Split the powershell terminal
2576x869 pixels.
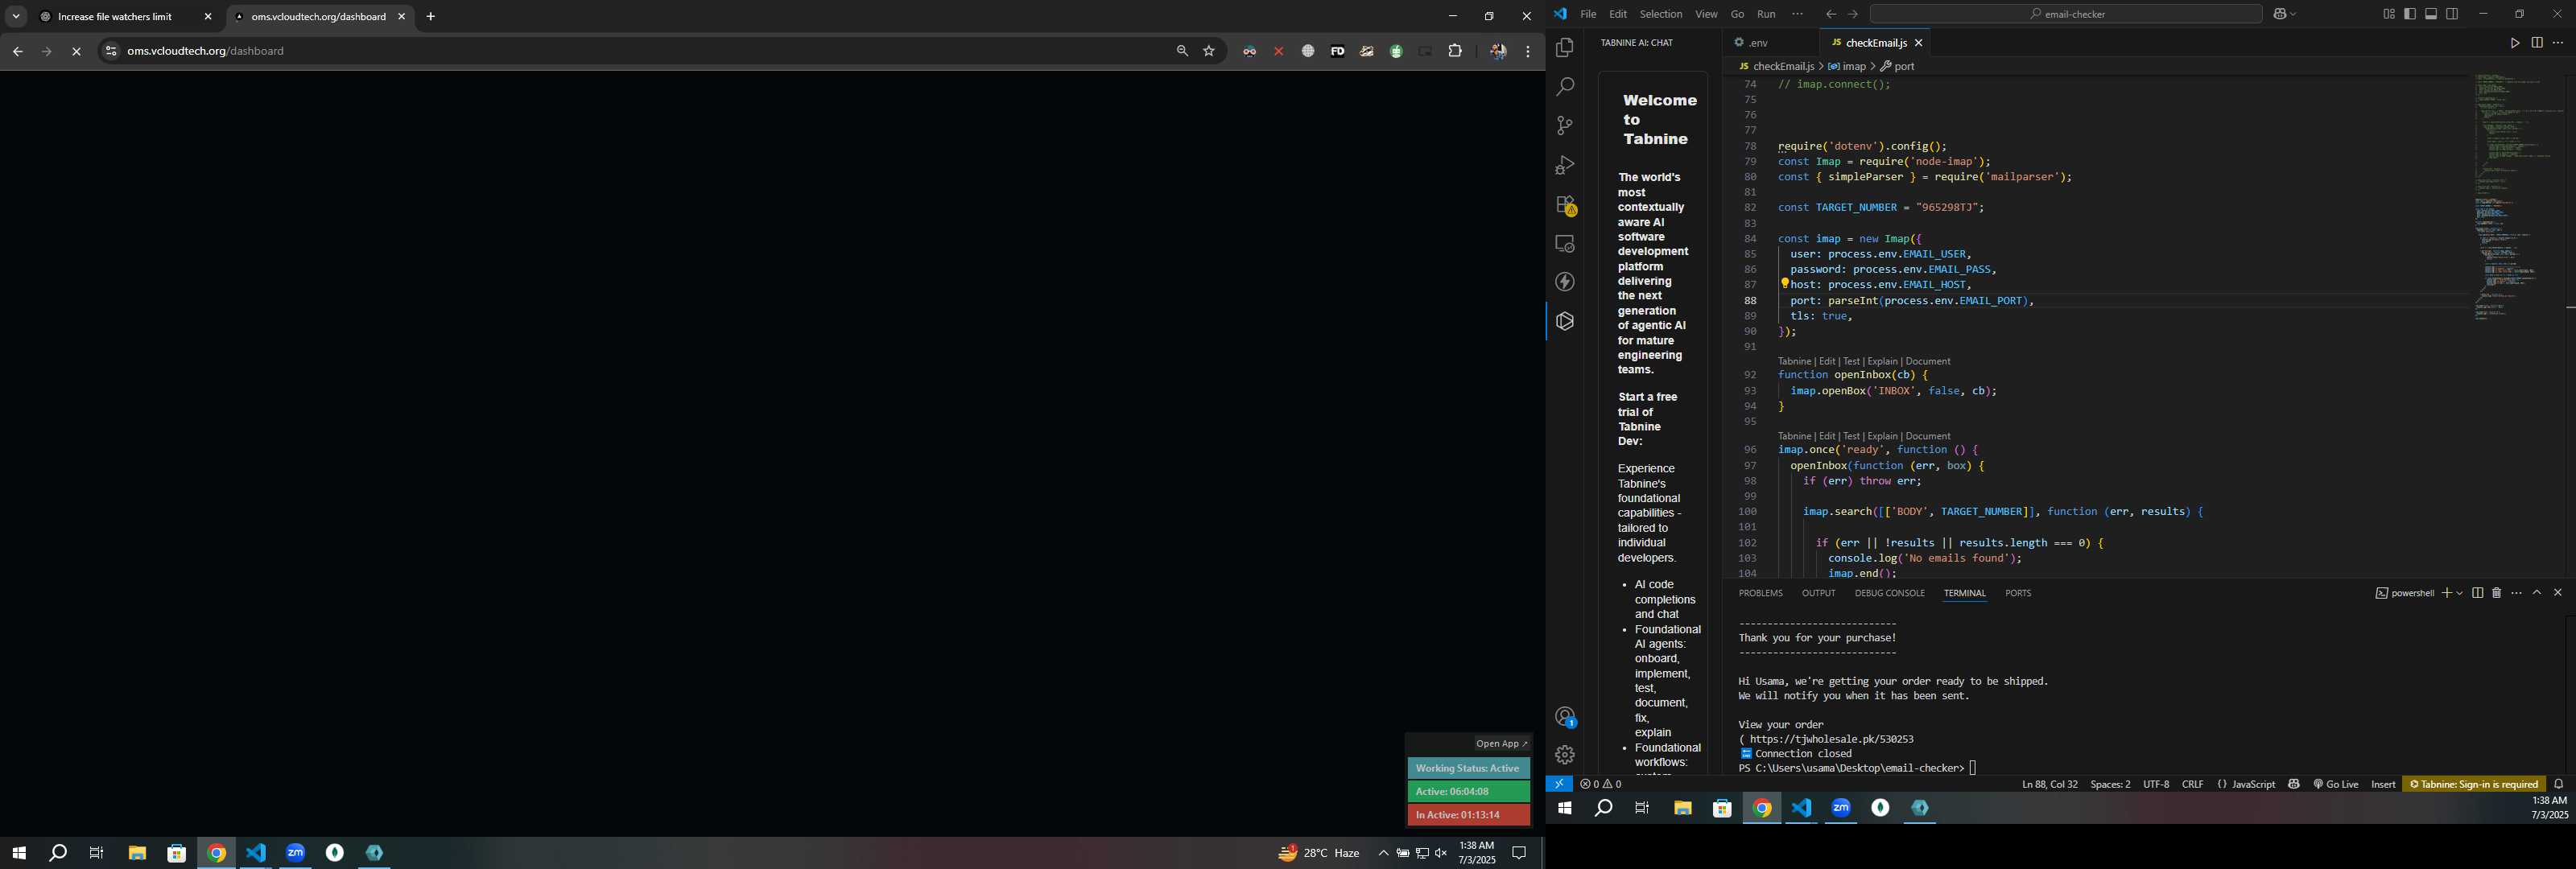point(2477,593)
